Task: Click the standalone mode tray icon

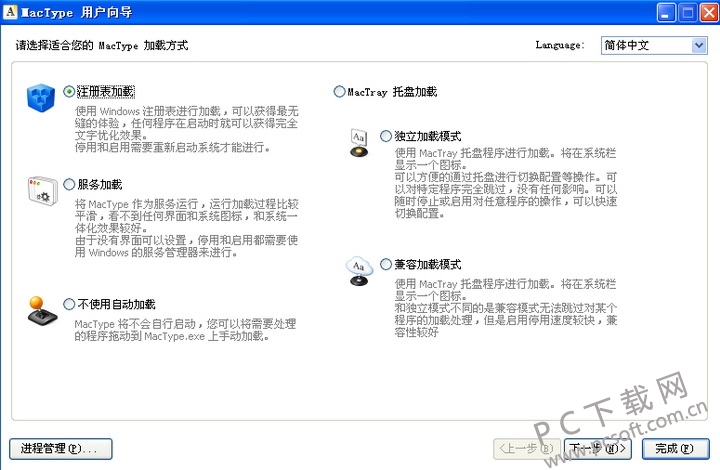Action: point(359,143)
